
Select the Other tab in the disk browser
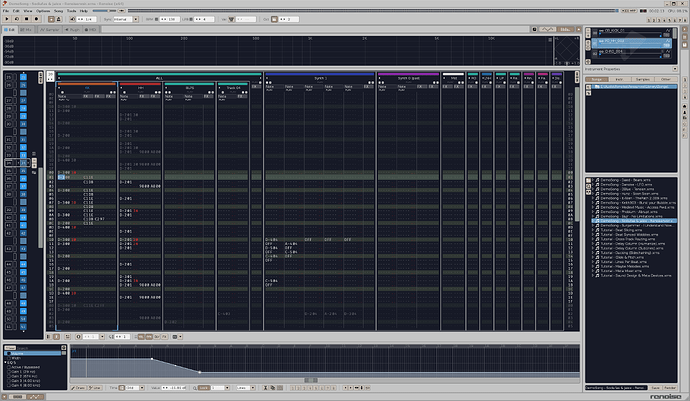pos(666,79)
